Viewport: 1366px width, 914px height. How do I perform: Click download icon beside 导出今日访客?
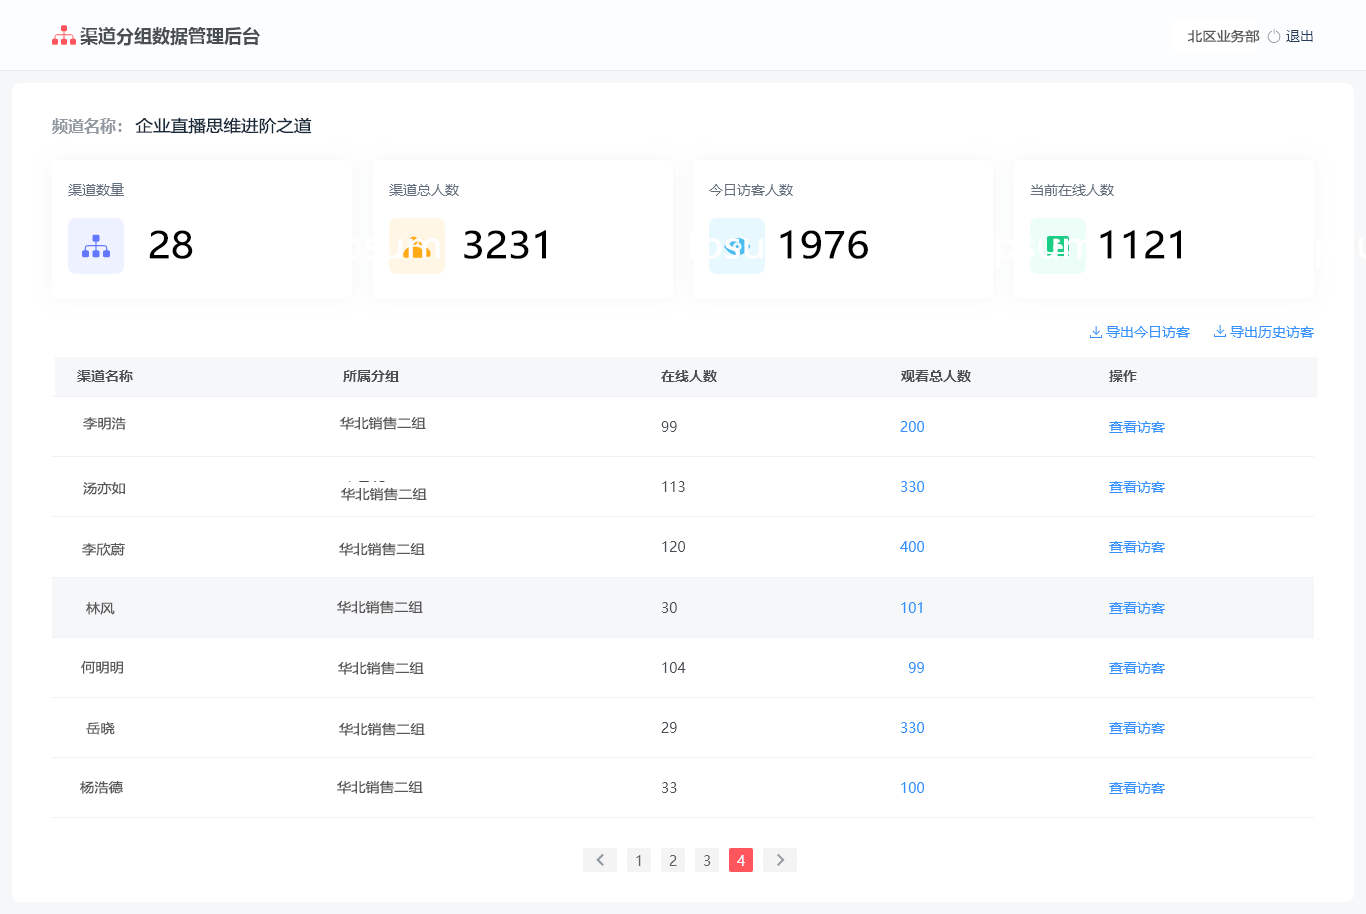1096,332
